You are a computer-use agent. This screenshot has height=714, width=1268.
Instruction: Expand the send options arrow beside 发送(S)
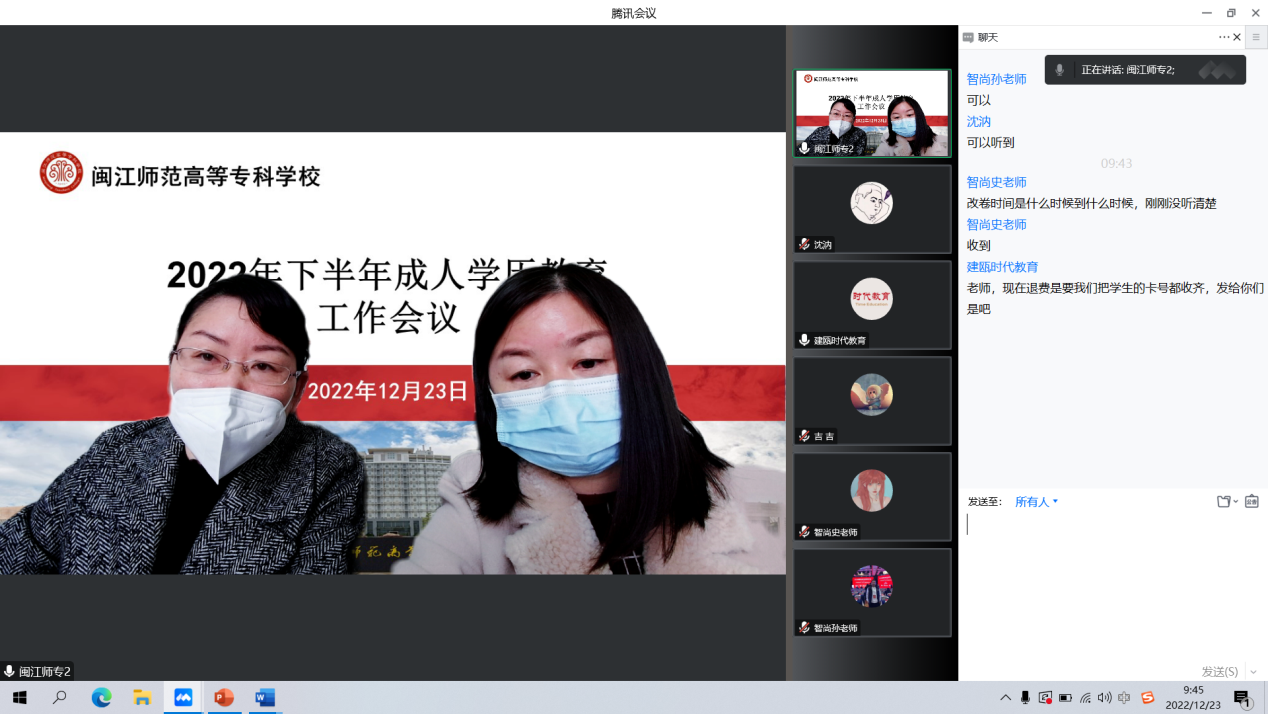point(1254,672)
